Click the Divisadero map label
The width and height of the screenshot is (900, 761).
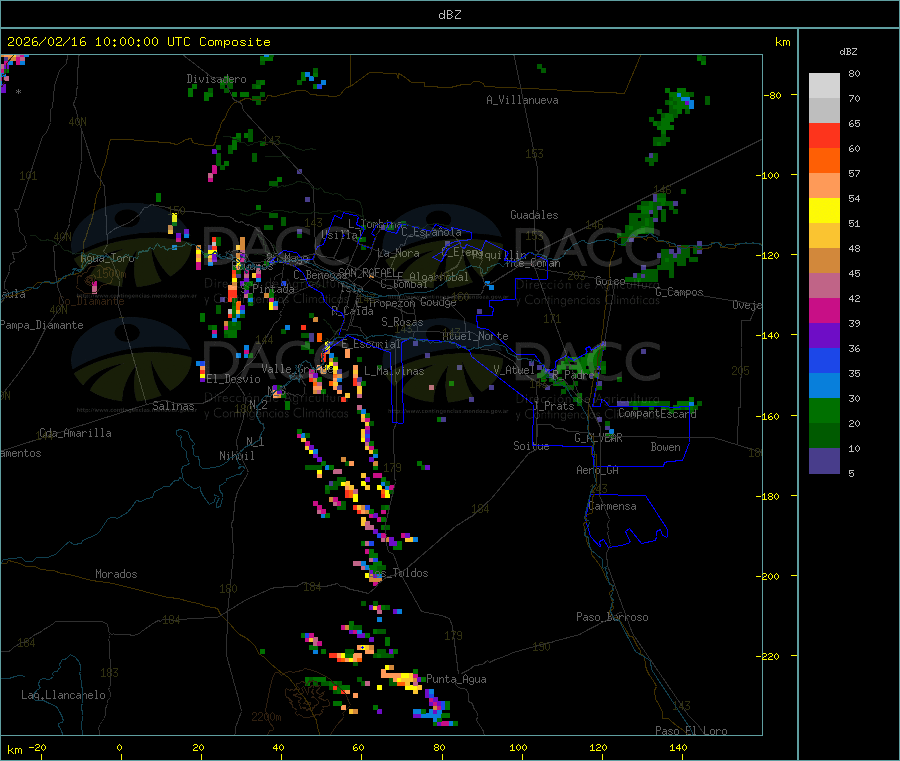click(216, 79)
